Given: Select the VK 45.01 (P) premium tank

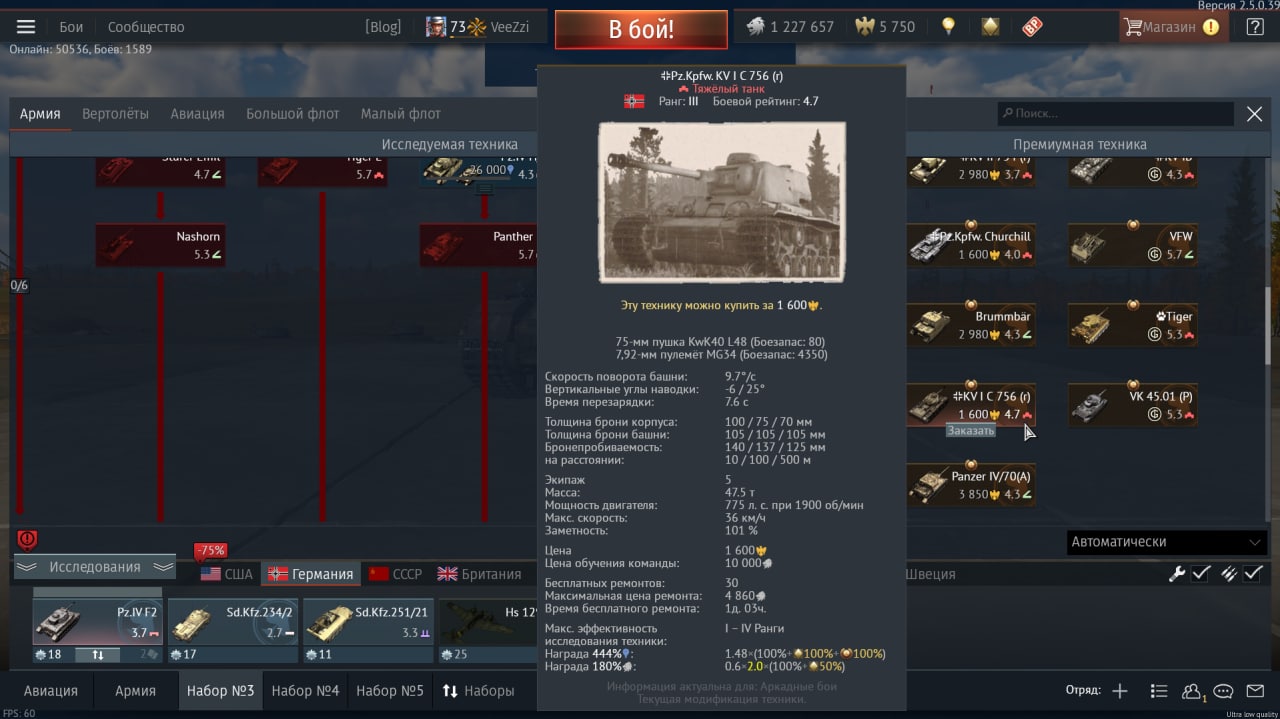Looking at the screenshot, I should tap(1132, 404).
